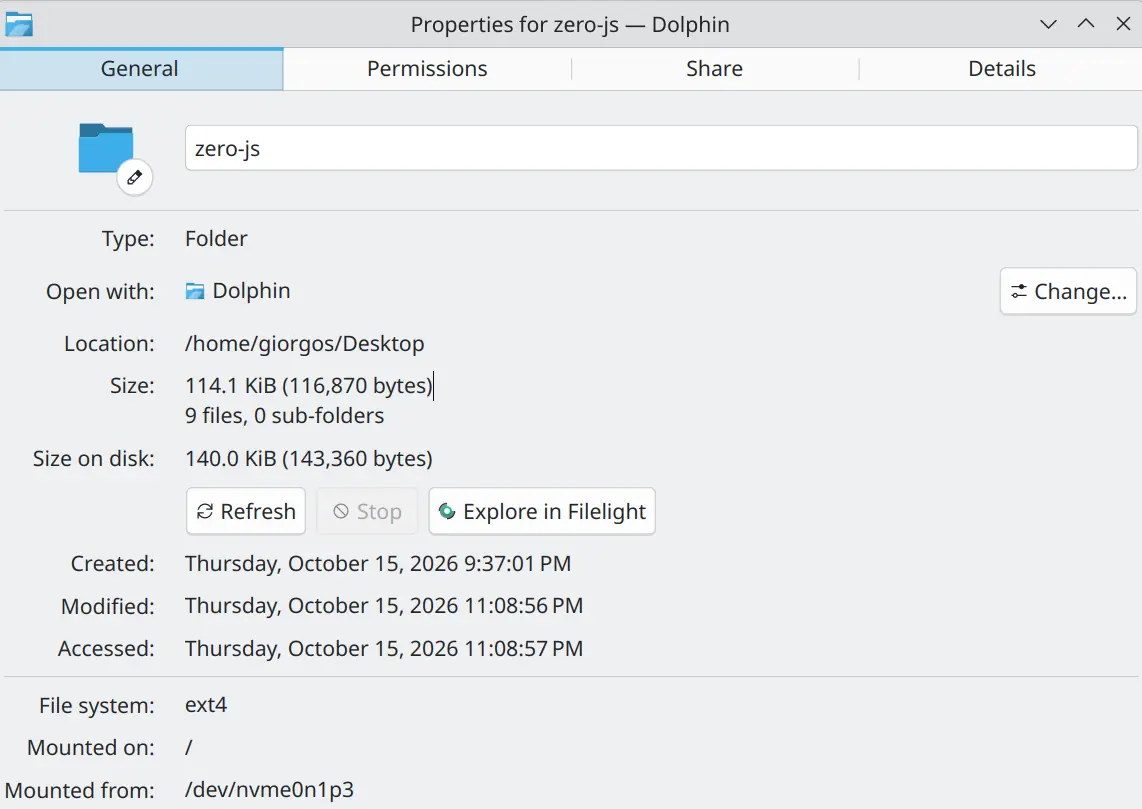Click the file system value ext4

coord(206,705)
